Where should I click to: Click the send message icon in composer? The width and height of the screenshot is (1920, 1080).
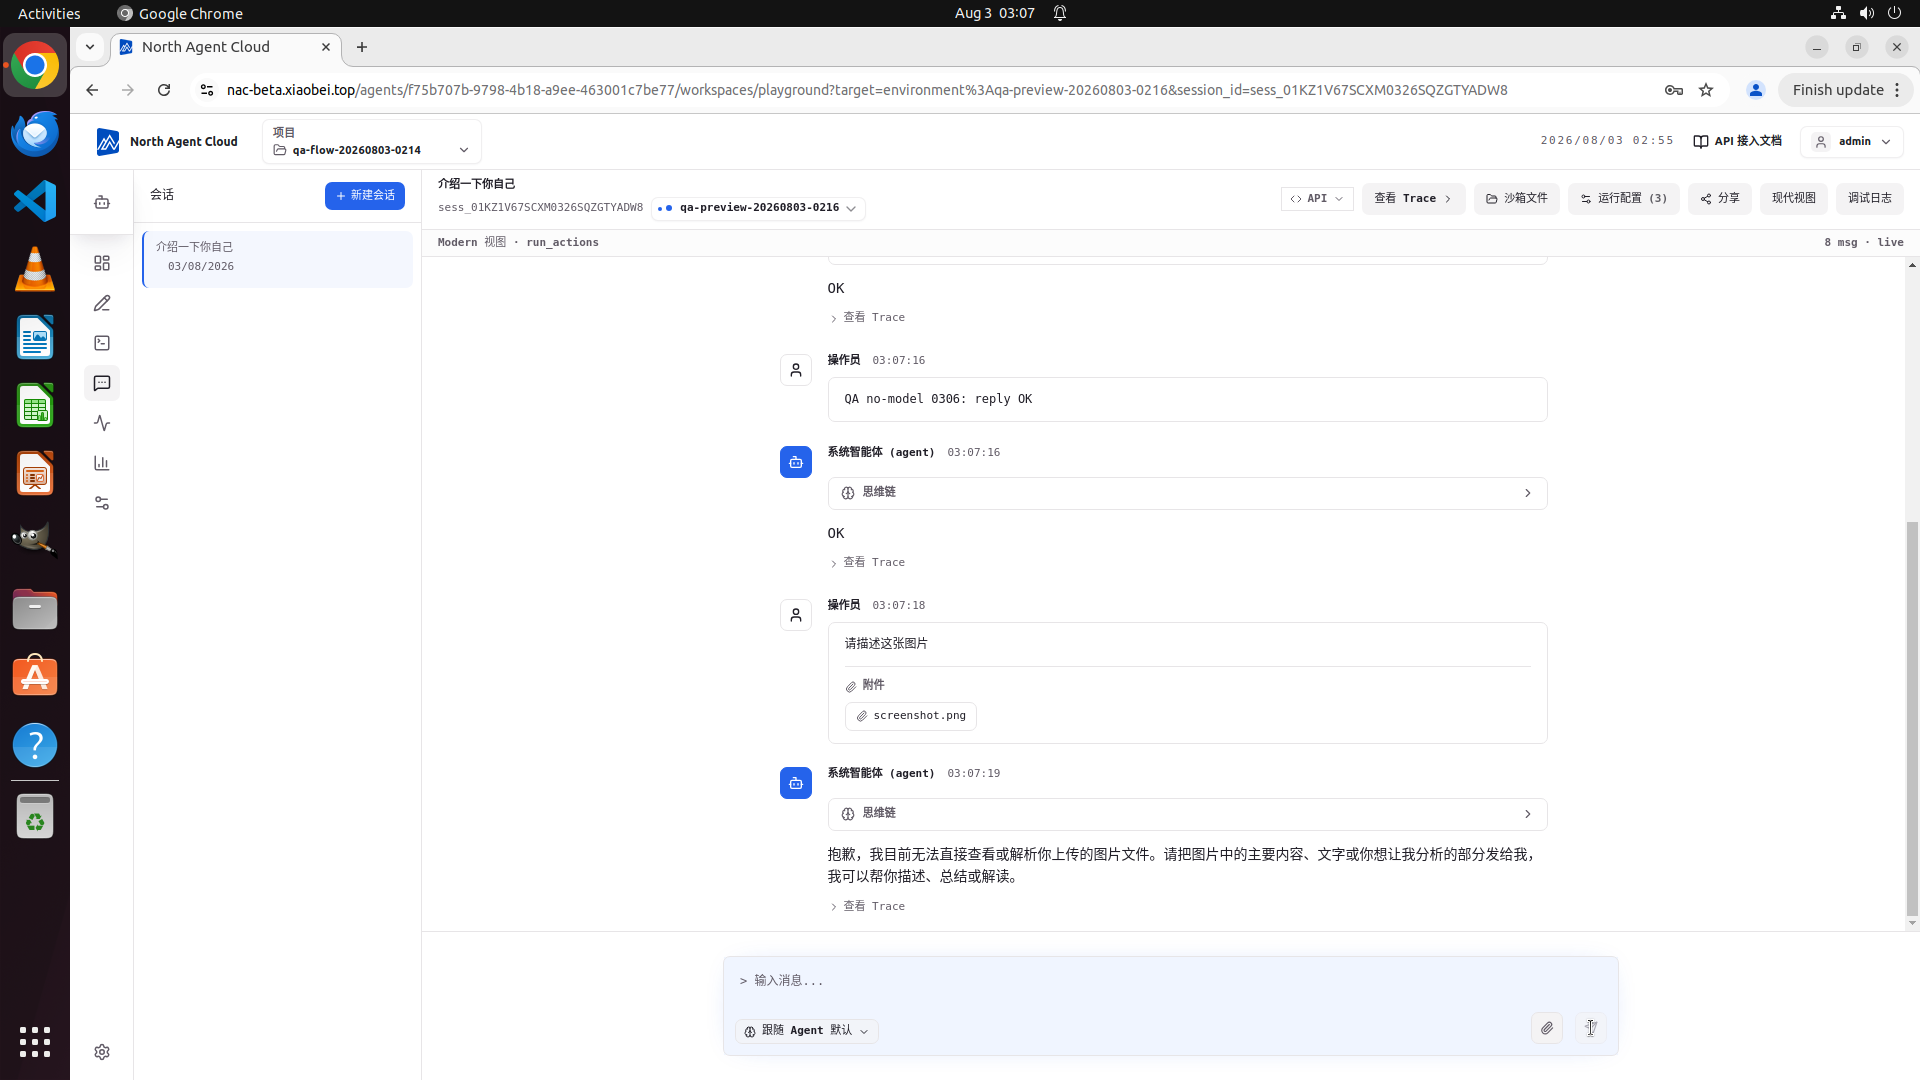click(1590, 1028)
